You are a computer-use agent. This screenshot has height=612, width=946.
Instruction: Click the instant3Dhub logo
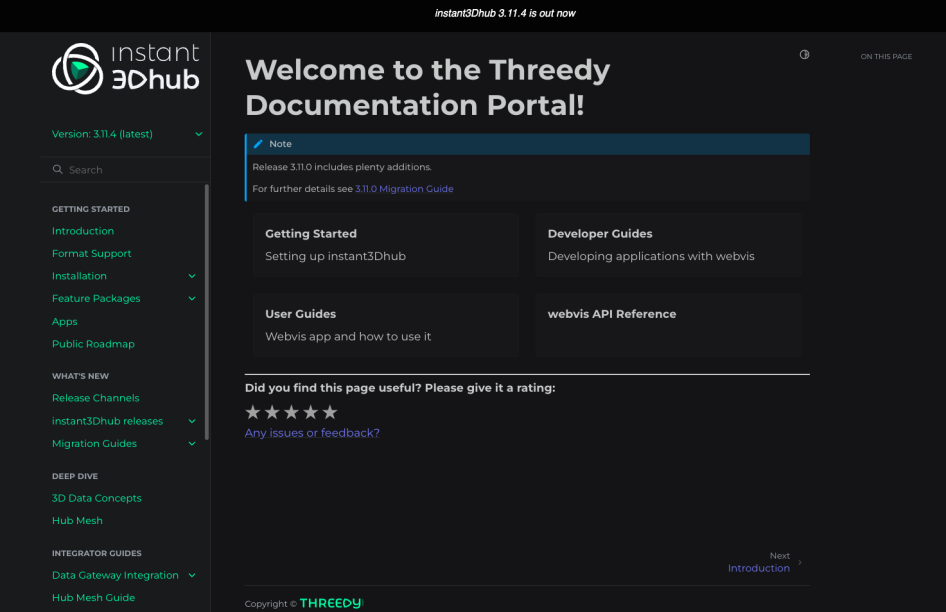[125, 68]
